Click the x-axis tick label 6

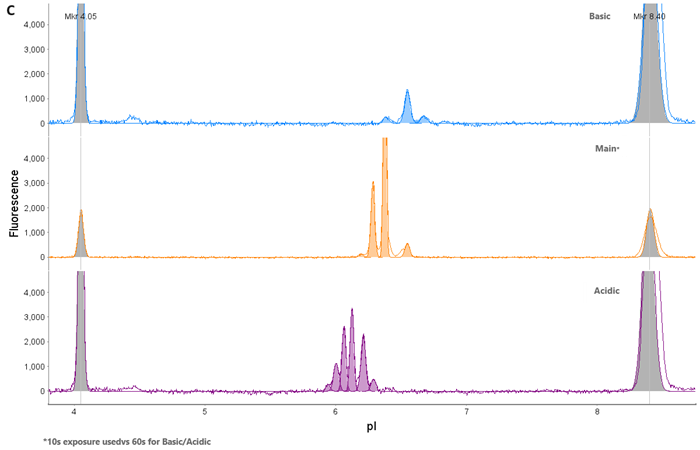click(335, 411)
